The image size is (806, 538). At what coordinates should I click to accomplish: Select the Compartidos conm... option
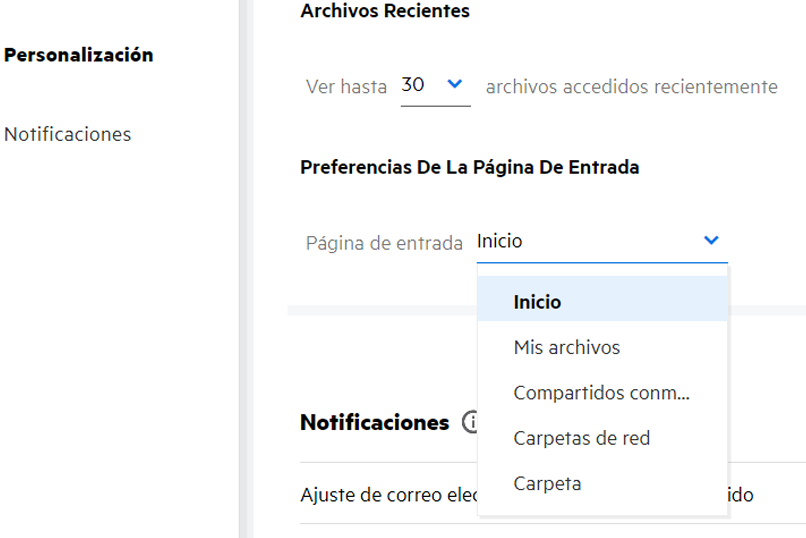pos(601,393)
